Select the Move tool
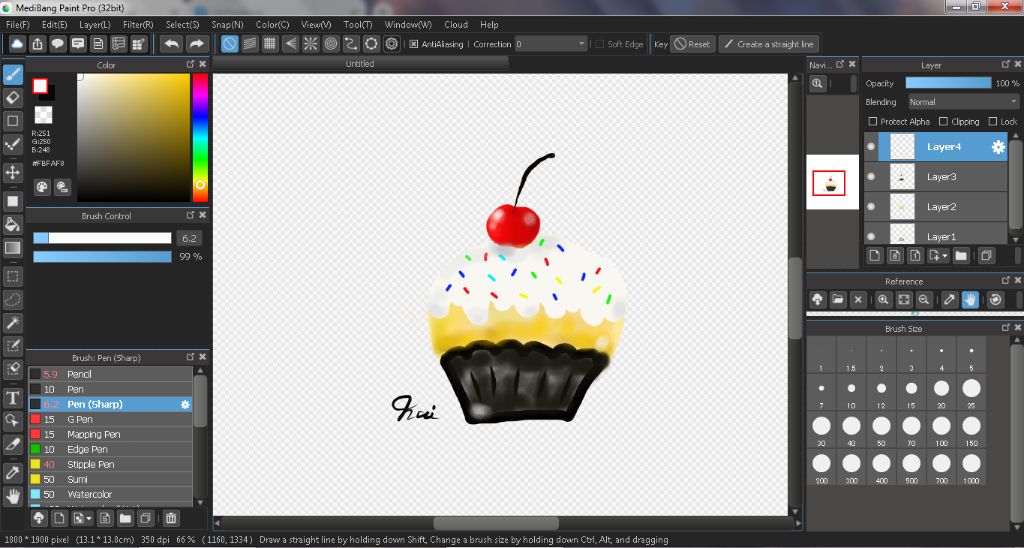 click(12, 172)
